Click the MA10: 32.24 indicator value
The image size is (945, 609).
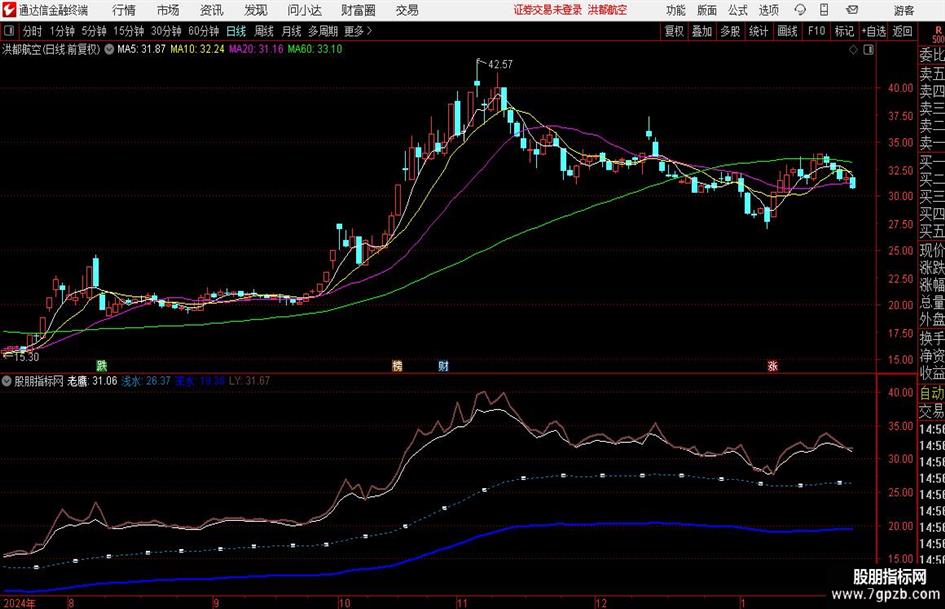point(197,49)
